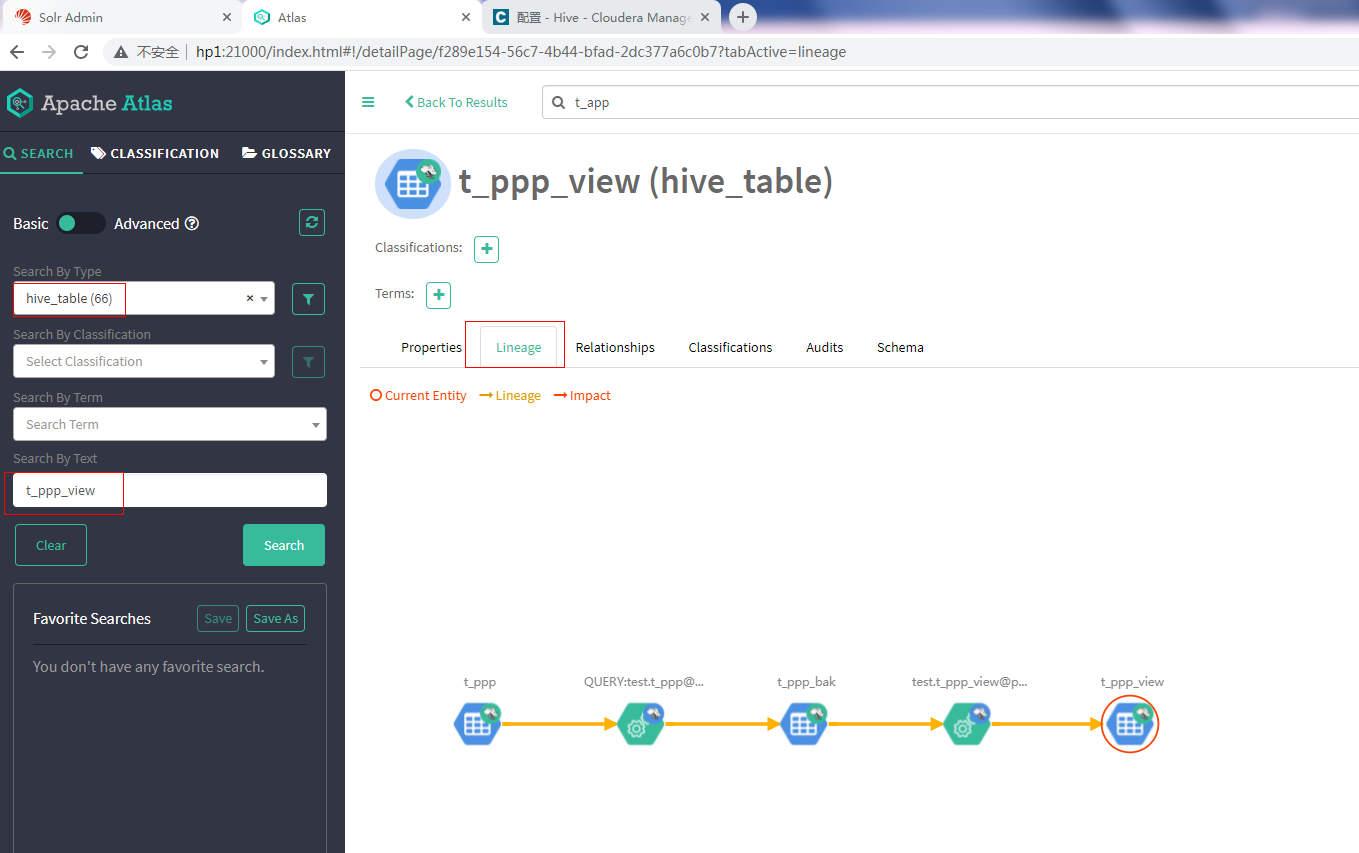Click the refresh search icon
Image resolution: width=1359 pixels, height=853 pixels.
[x=312, y=223]
